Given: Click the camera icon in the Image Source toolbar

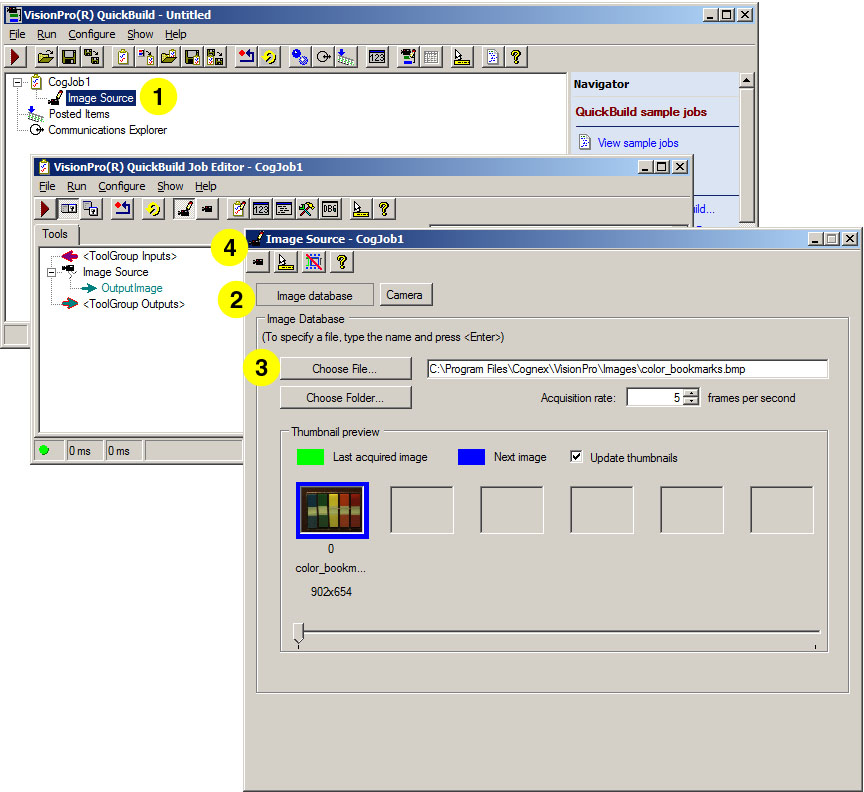Looking at the screenshot, I should click(x=259, y=262).
